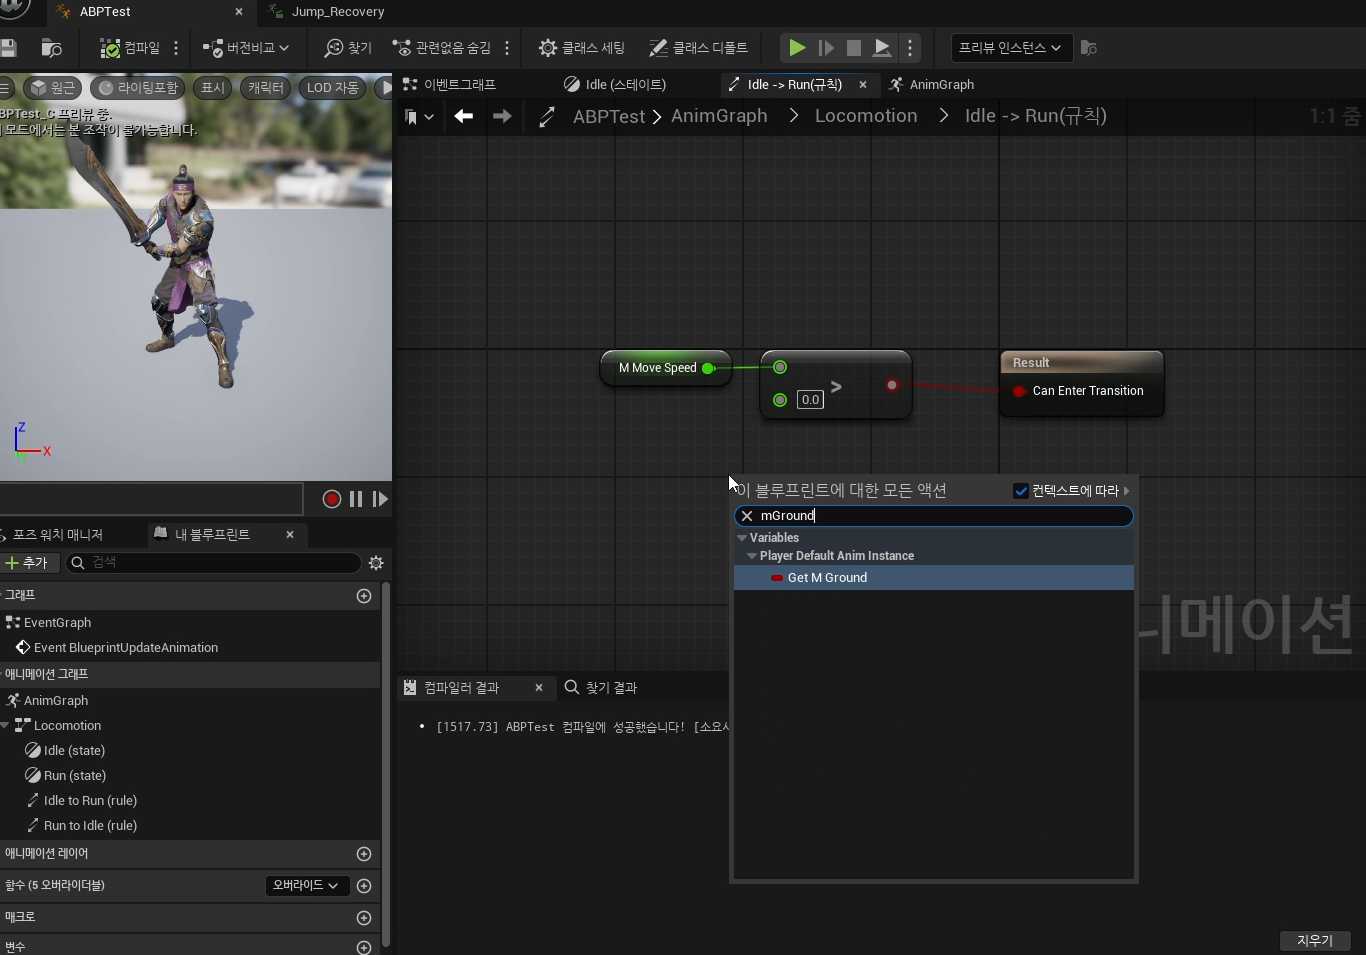This screenshot has height=955, width=1366.
Task: Click the frame advance icon beside Play
Action: pyautogui.click(x=826, y=48)
